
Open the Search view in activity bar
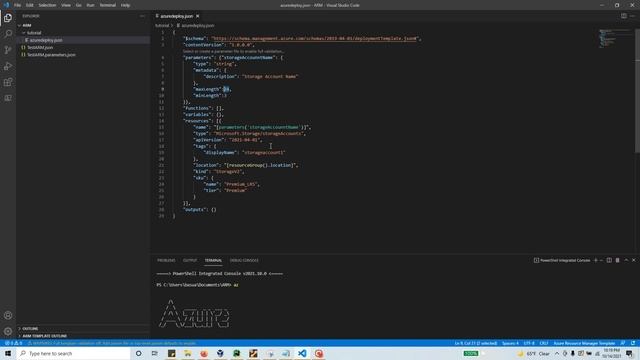coord(8,34)
